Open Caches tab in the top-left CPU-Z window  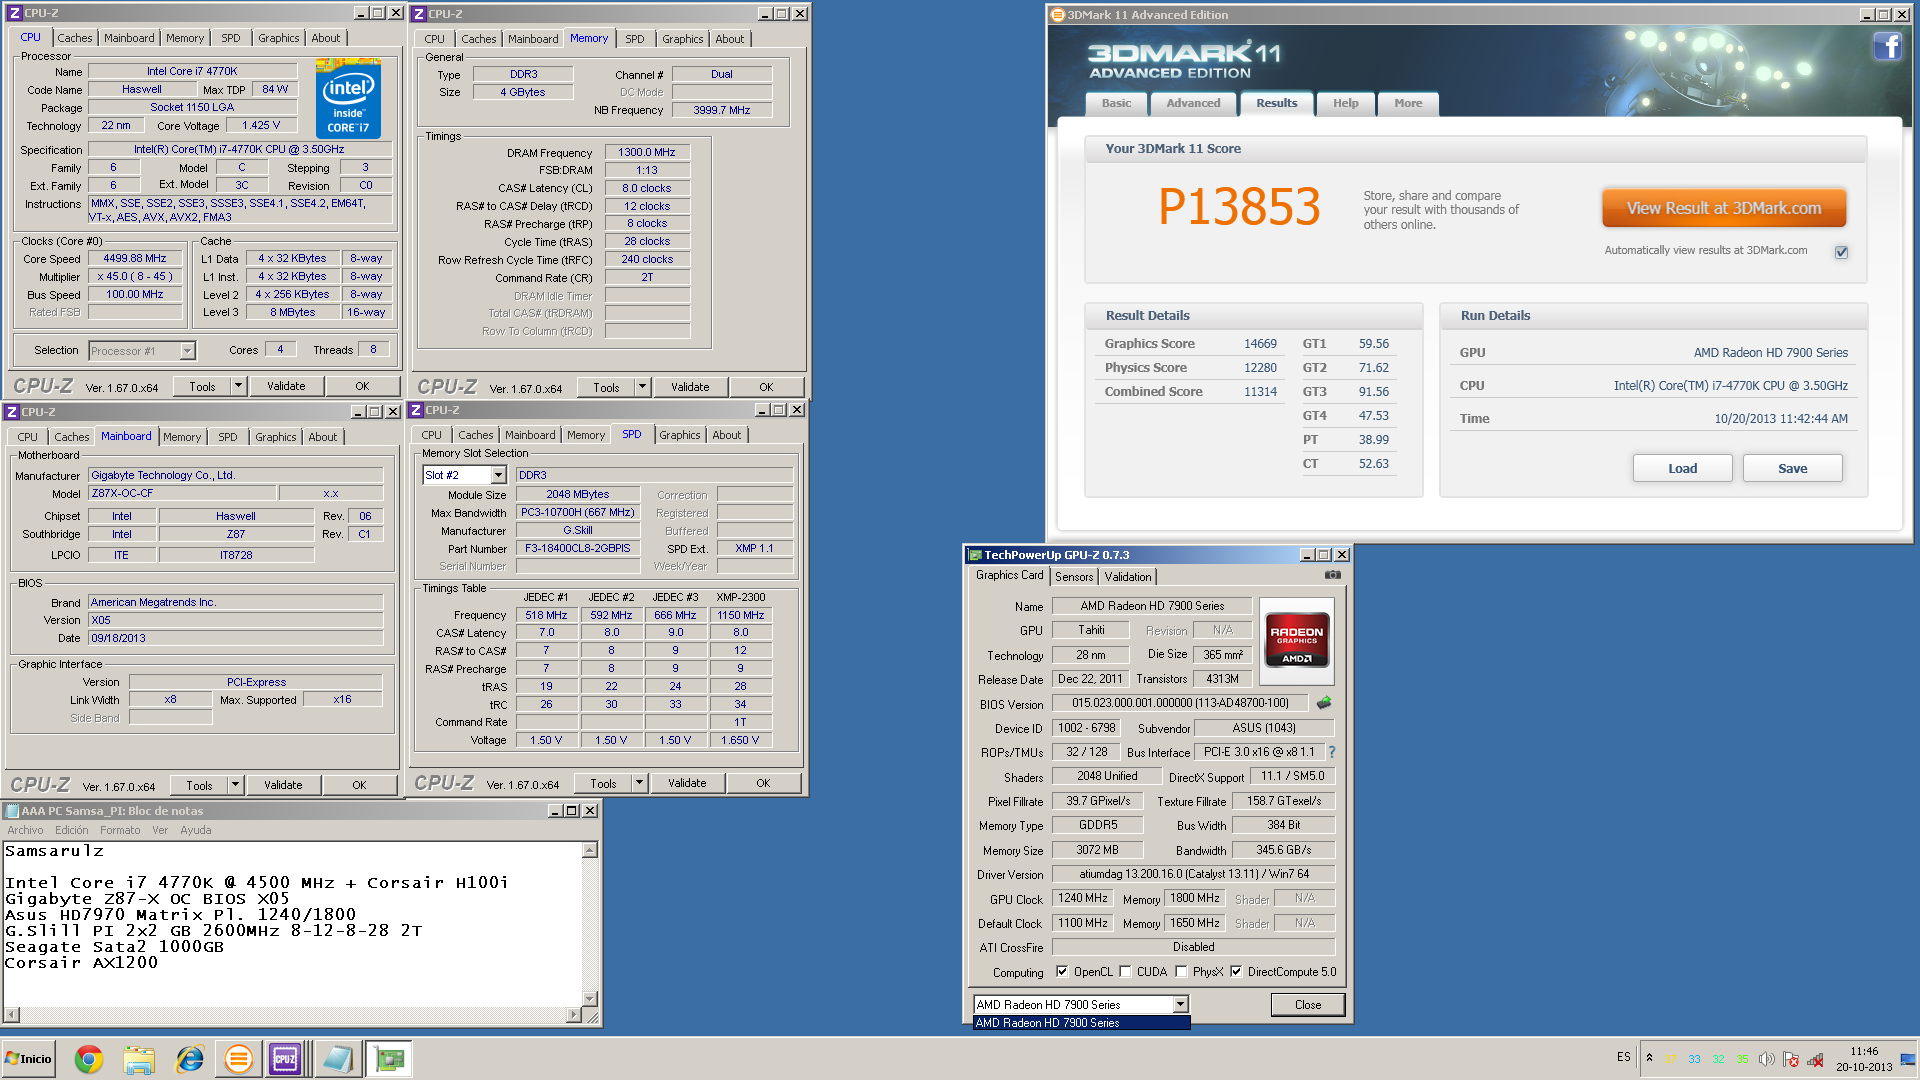(x=75, y=38)
